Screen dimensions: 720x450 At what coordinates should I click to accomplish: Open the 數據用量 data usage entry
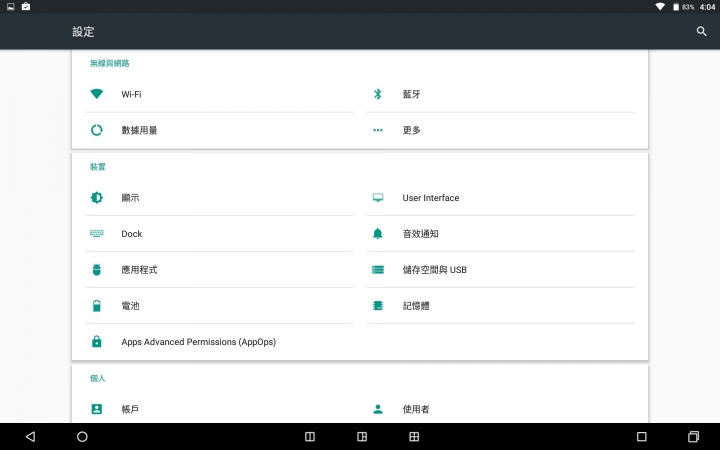pyautogui.click(x=219, y=130)
